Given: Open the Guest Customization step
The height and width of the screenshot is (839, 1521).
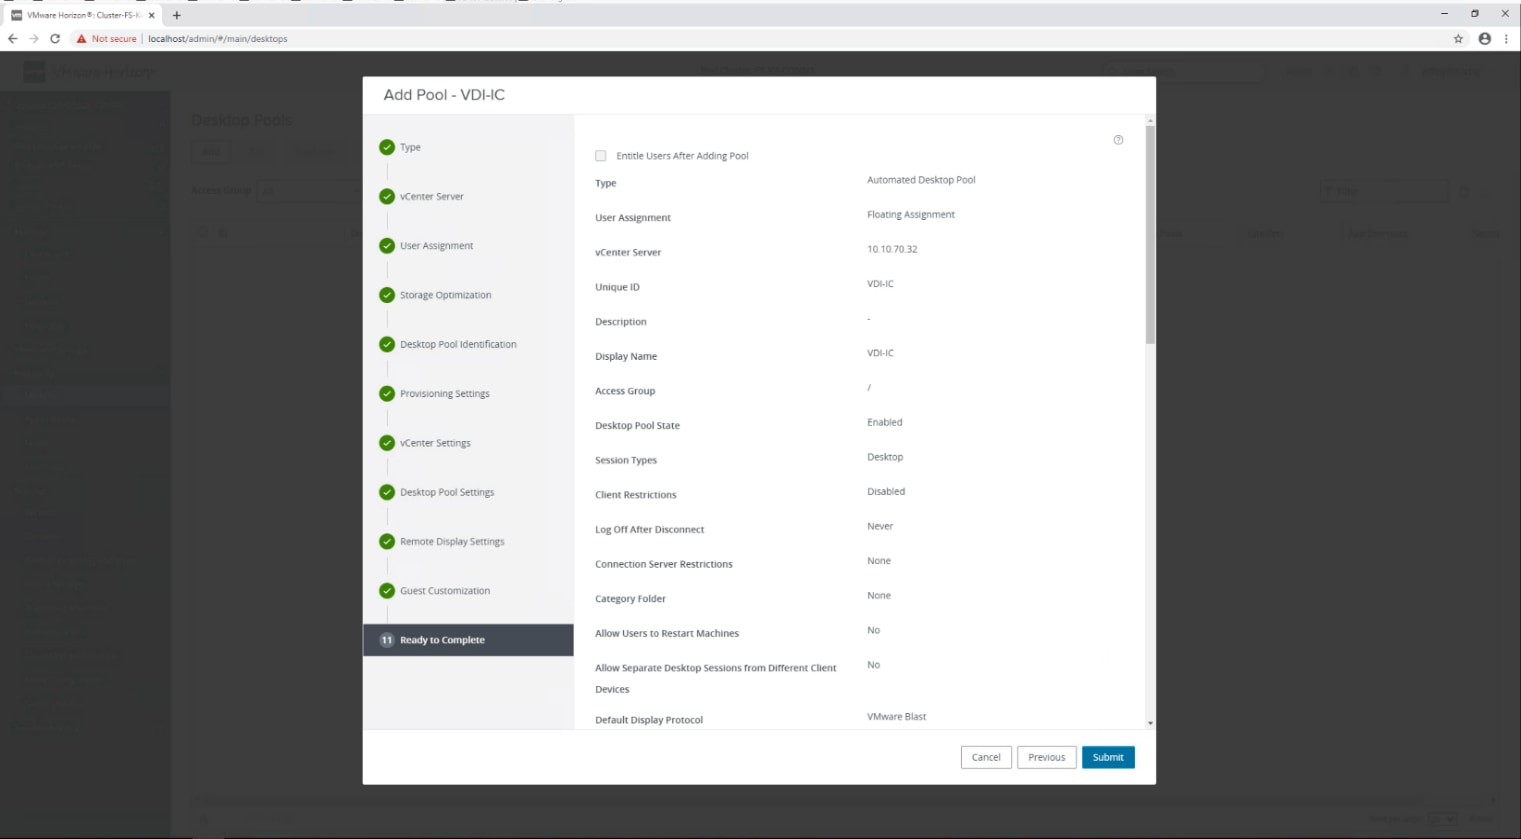Looking at the screenshot, I should tap(445, 591).
